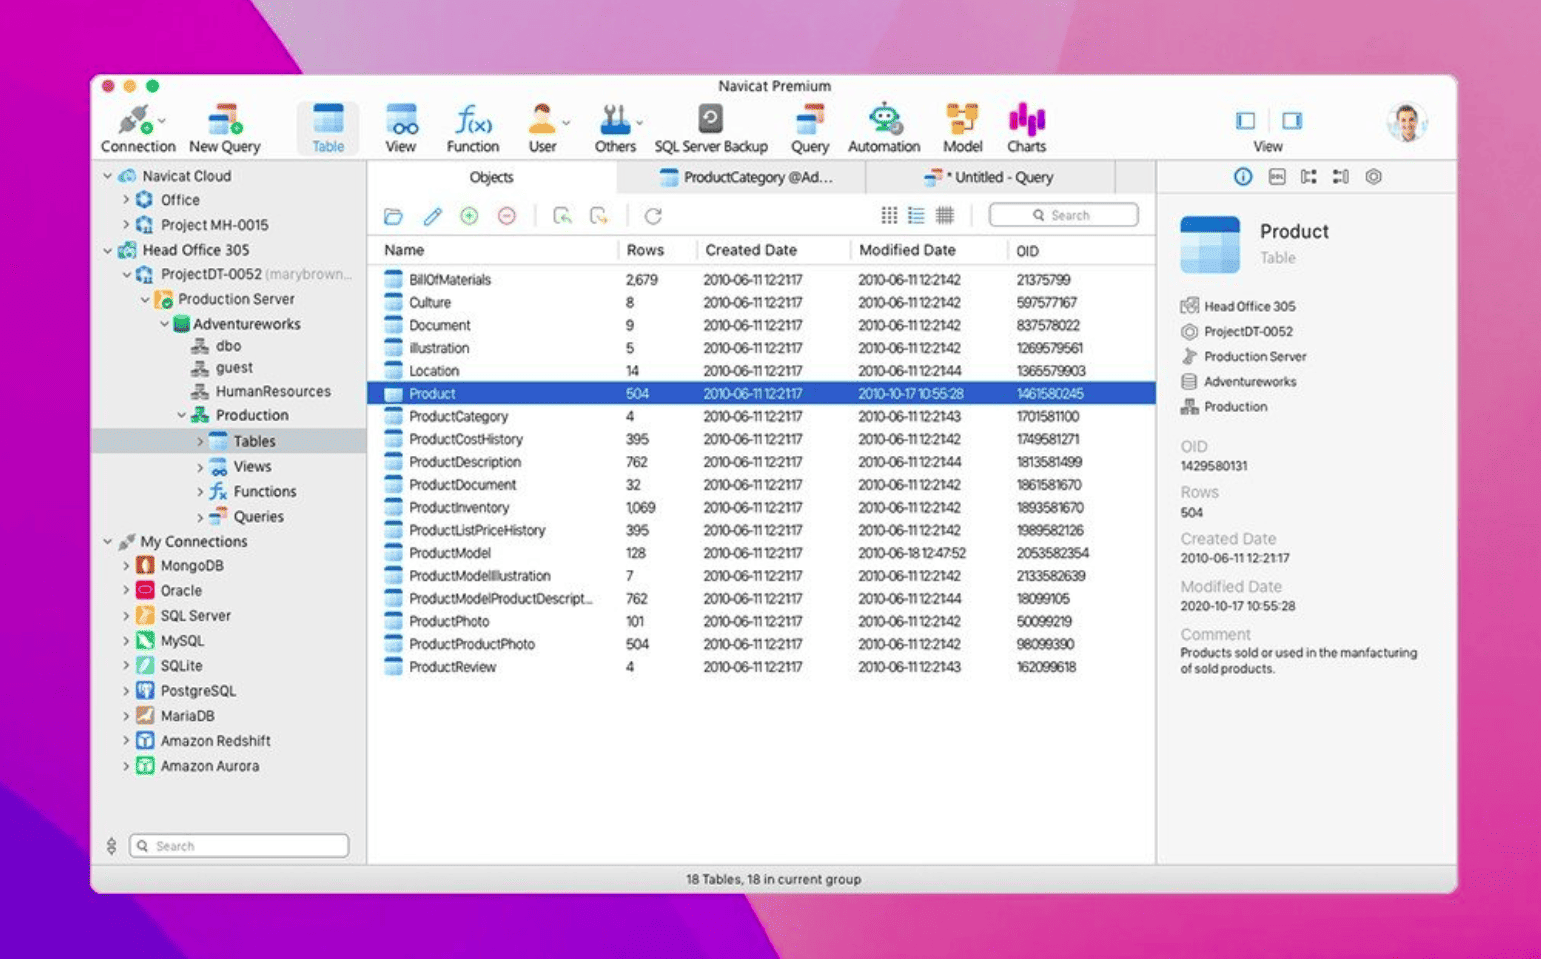The width and height of the screenshot is (1541, 959).
Task: Collapse the Navicat Cloud tree node
Action: [x=108, y=176]
